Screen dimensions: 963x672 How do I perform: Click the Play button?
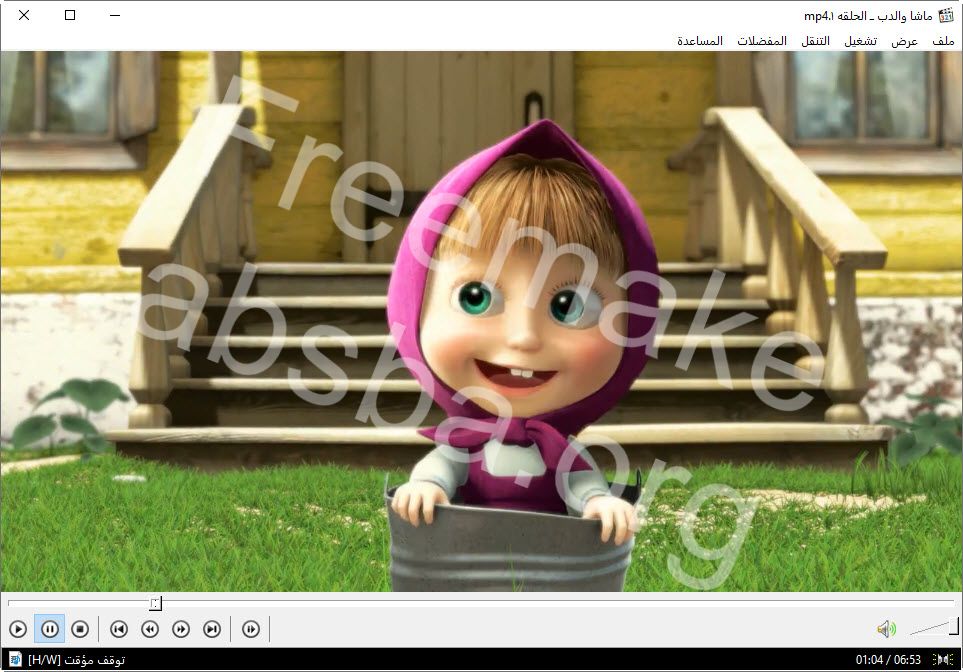[x=18, y=629]
